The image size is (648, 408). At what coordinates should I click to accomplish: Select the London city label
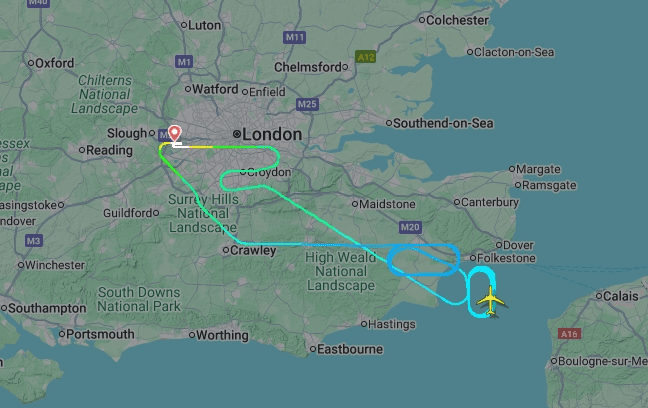coord(272,134)
